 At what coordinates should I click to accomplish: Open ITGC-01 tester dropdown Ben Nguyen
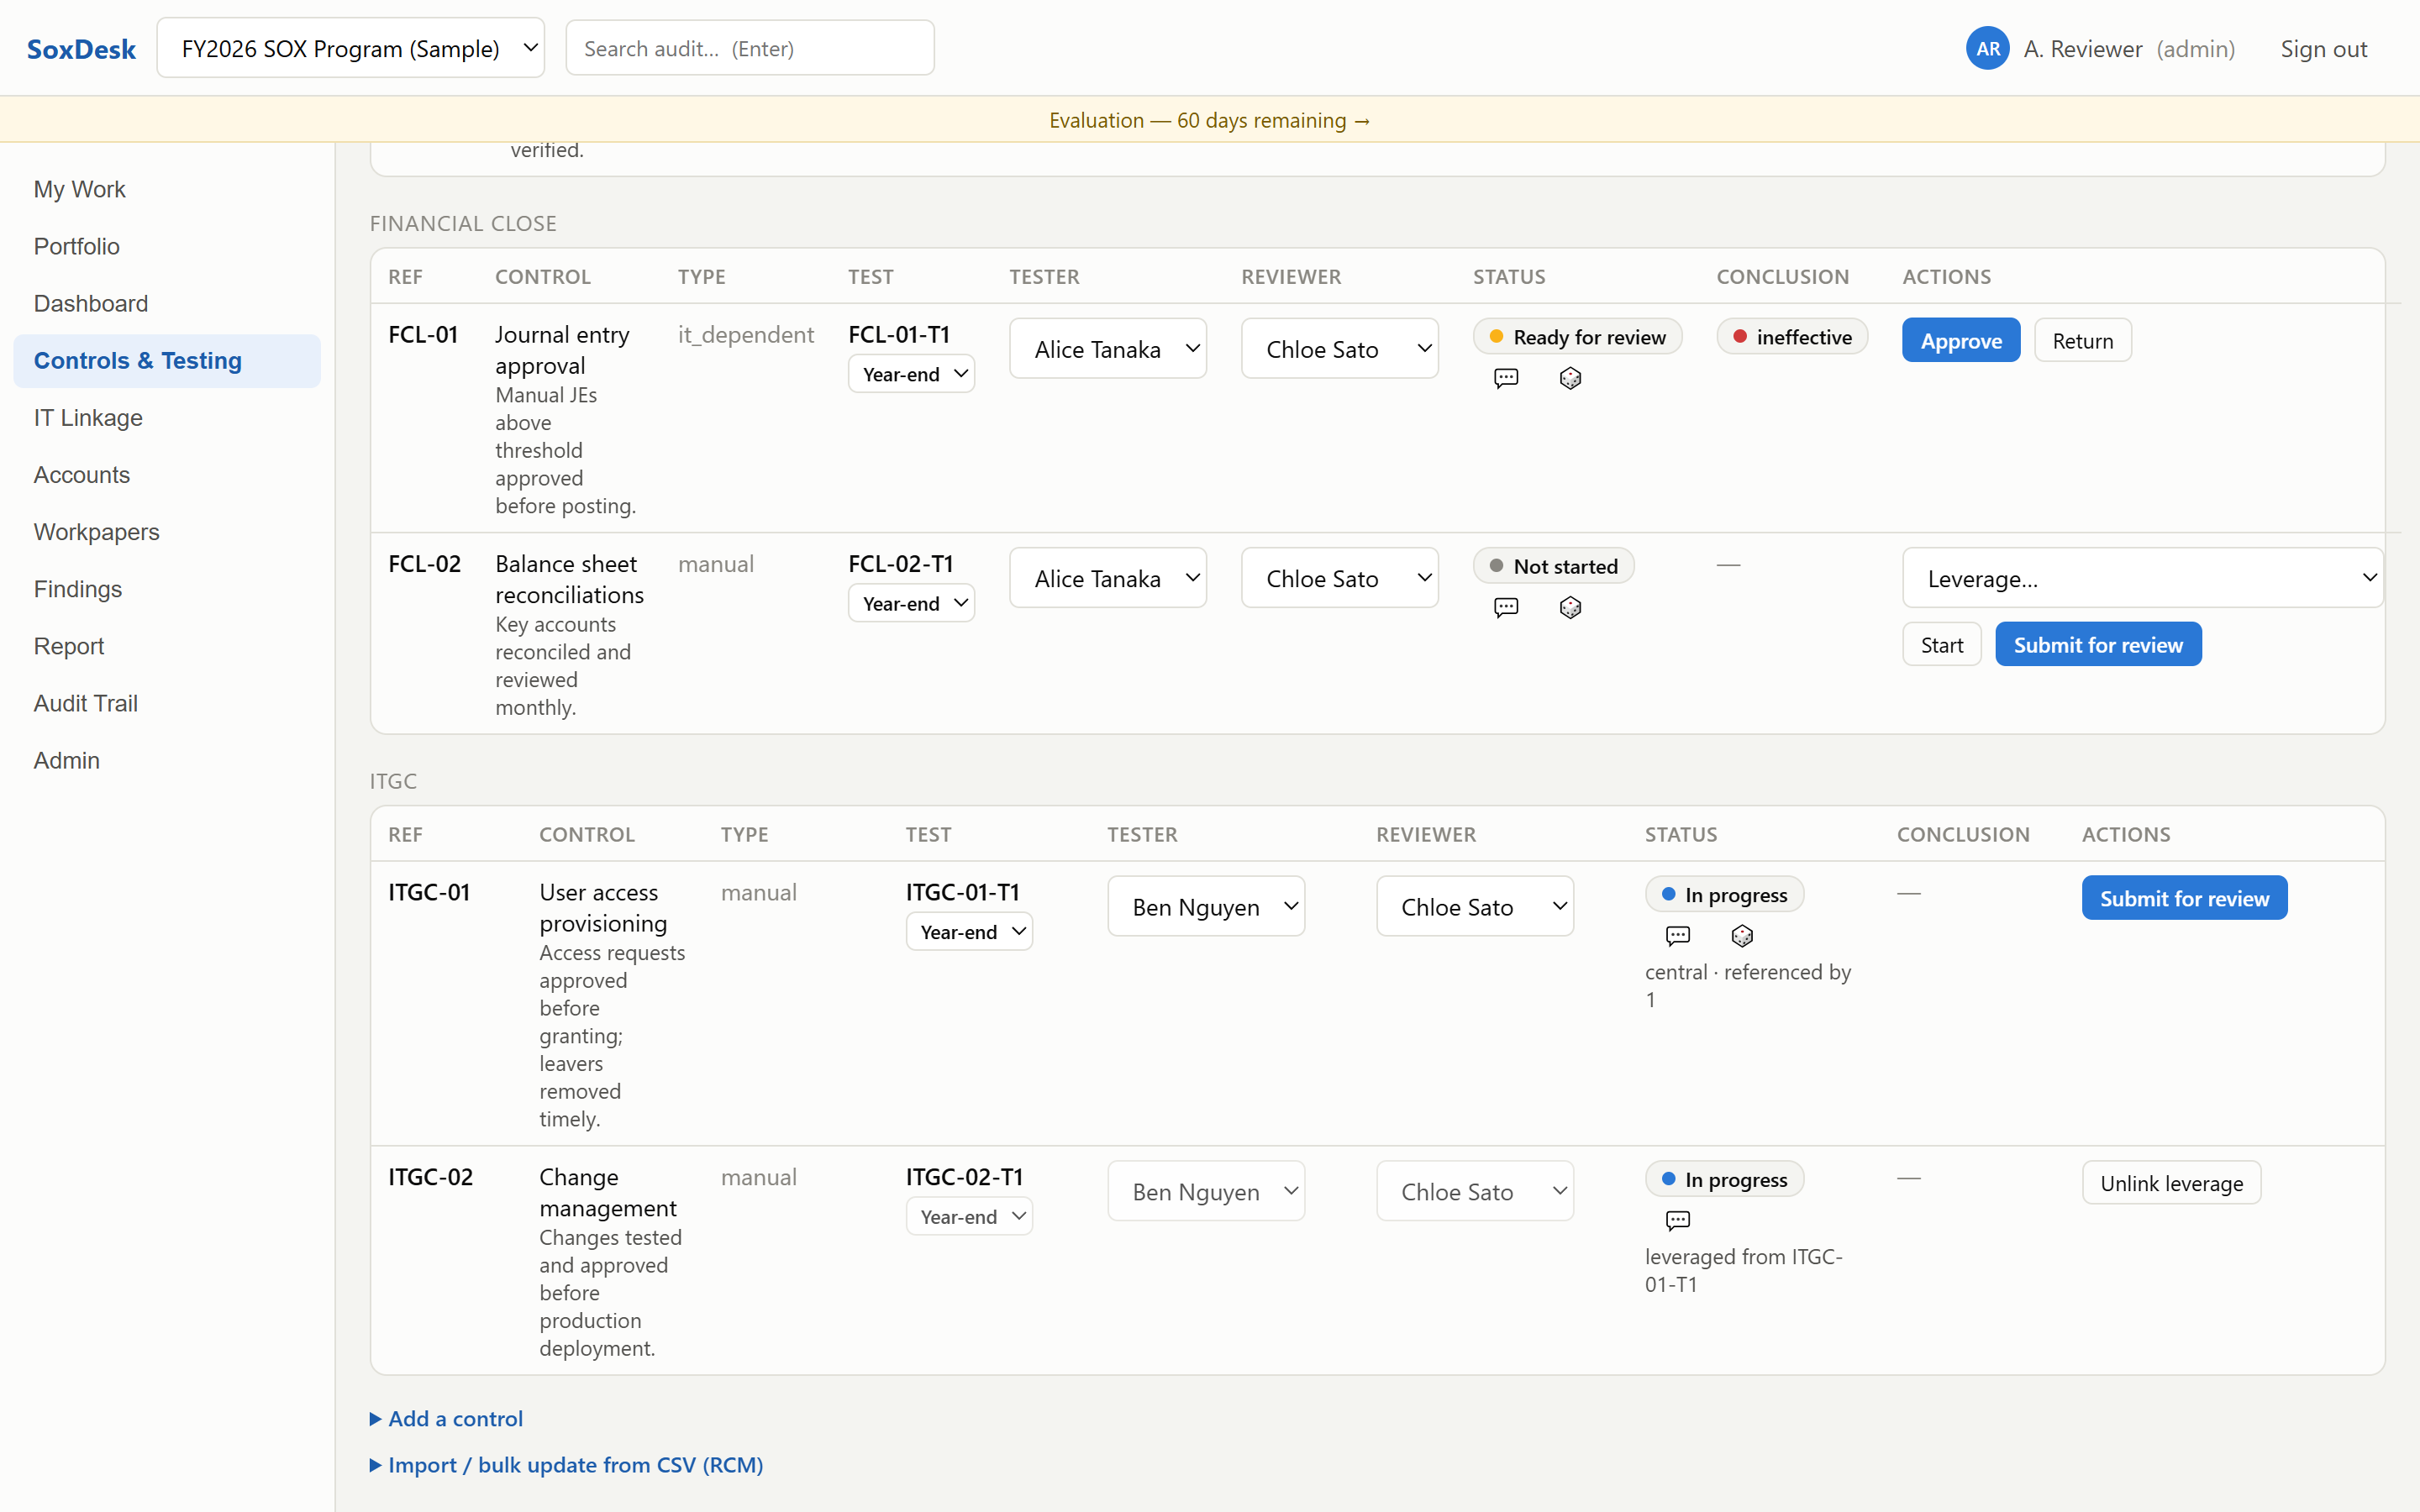(1206, 907)
